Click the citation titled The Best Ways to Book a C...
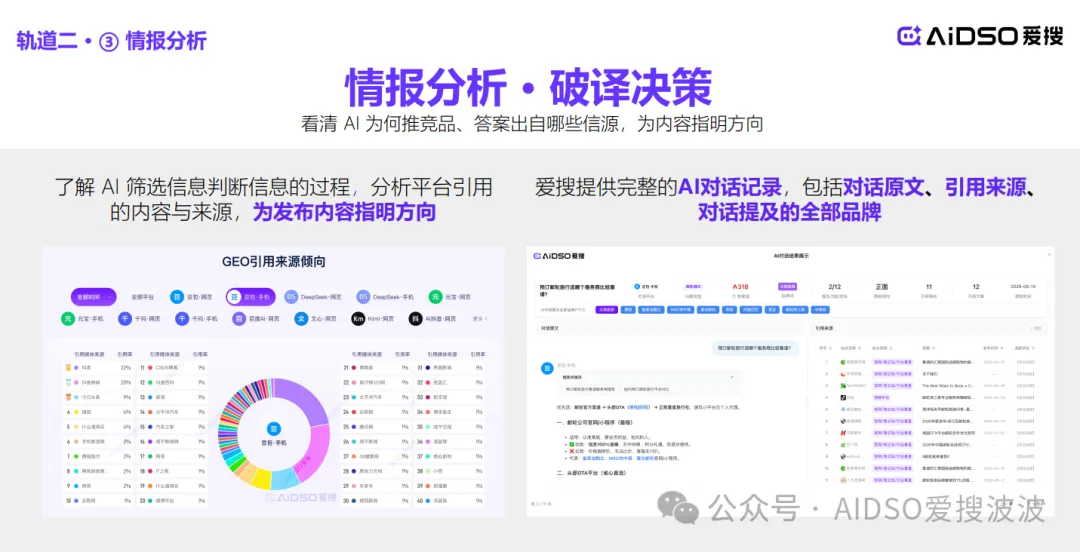 pyautogui.click(x=948, y=385)
